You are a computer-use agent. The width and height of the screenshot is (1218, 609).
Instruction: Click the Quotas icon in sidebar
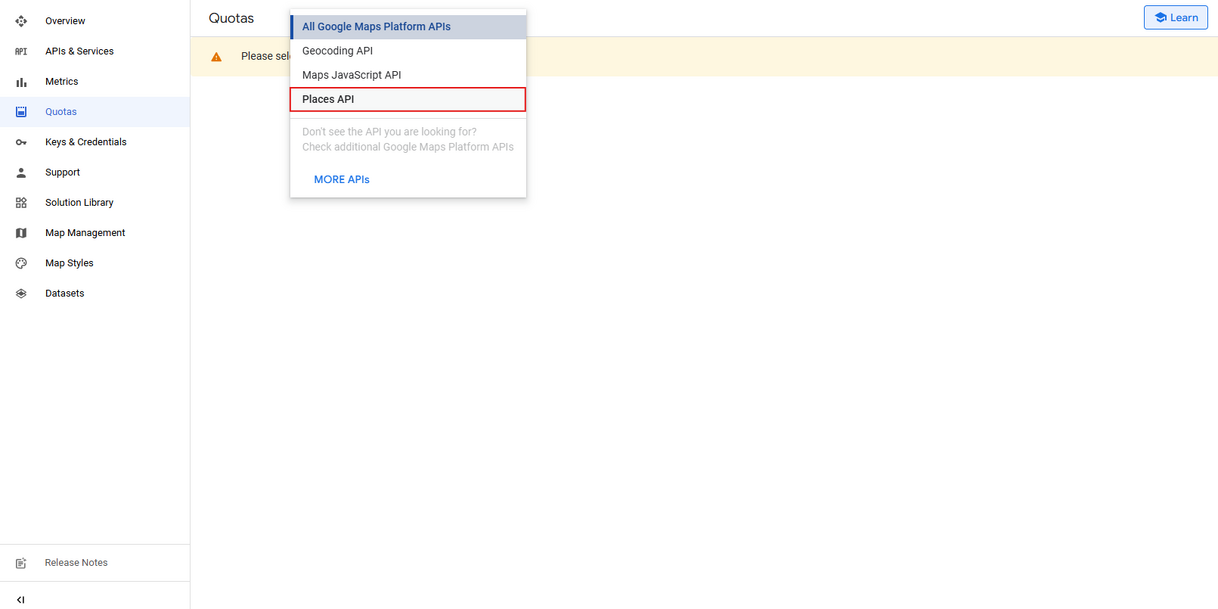coord(21,112)
